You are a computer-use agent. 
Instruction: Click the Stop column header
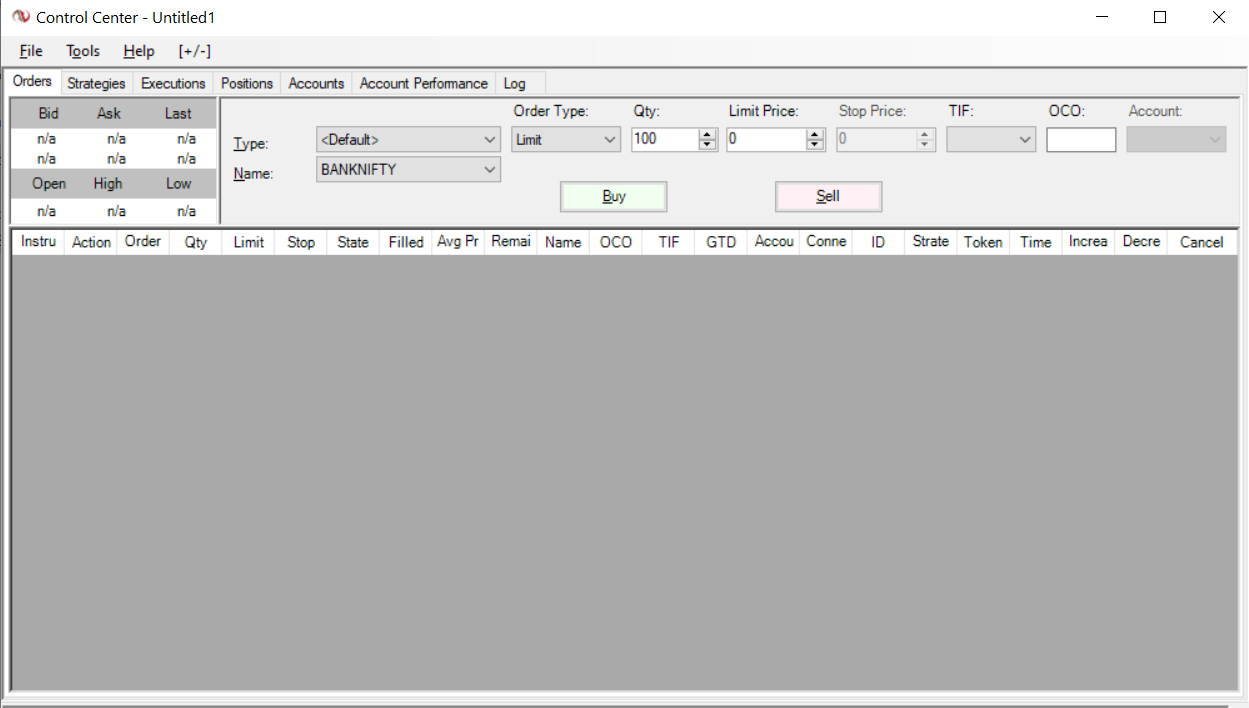click(x=301, y=242)
